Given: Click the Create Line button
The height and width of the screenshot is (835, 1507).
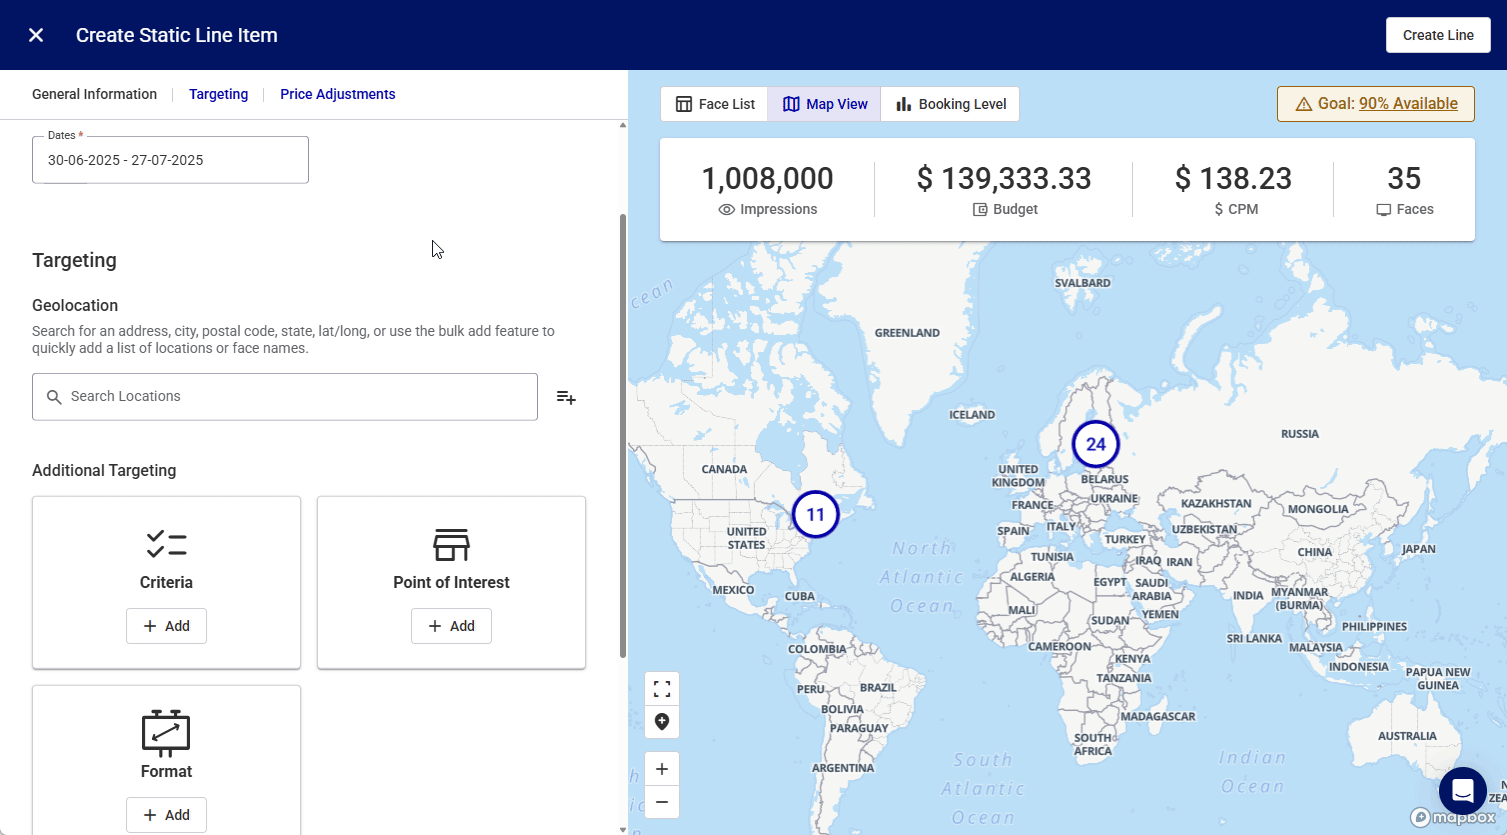Looking at the screenshot, I should click(x=1438, y=35).
